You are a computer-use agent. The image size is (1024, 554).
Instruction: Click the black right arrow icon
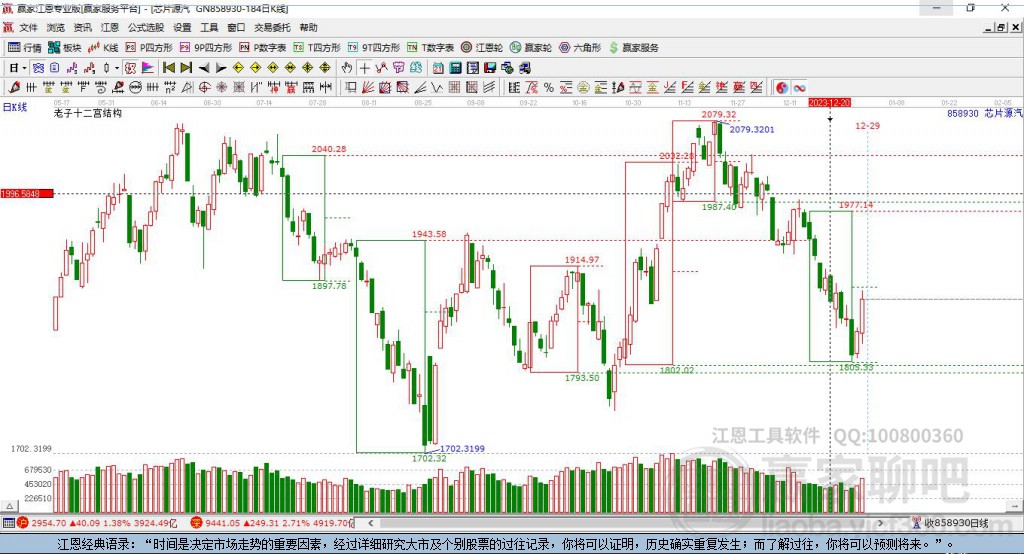221,67
